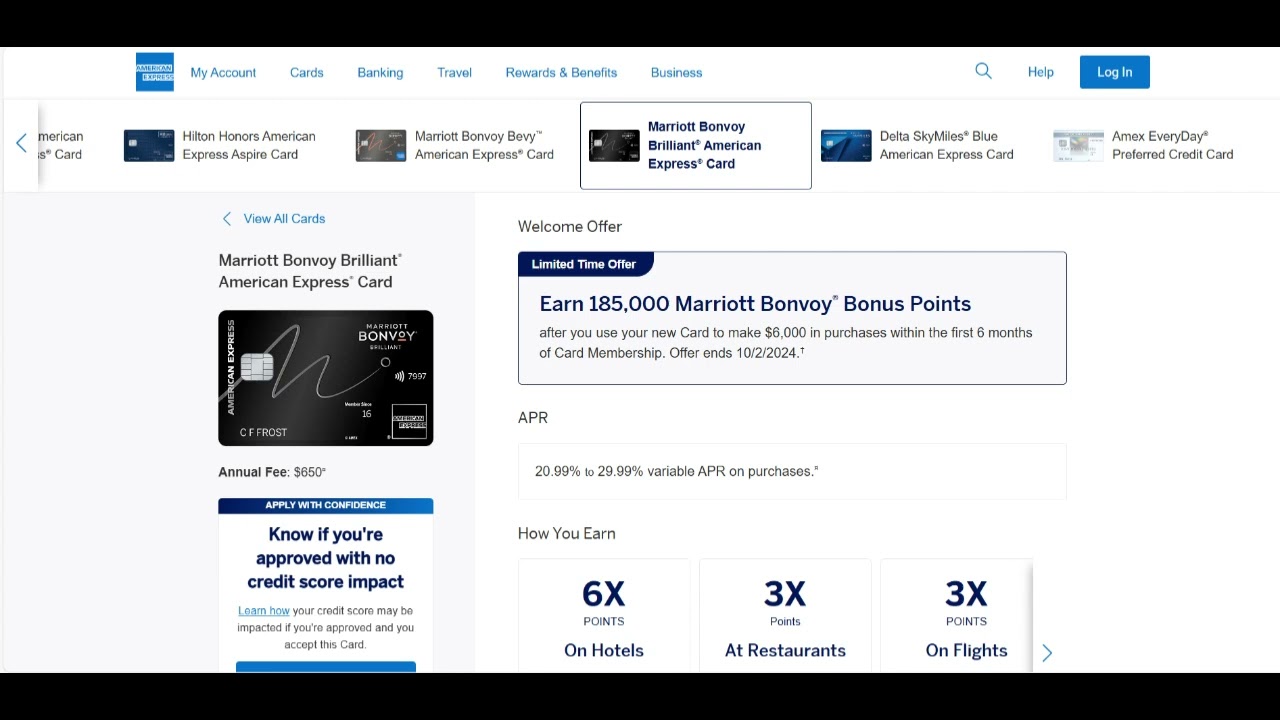Click Know if you're approved heading
Viewport: 1280px width, 720px height.
326,558
